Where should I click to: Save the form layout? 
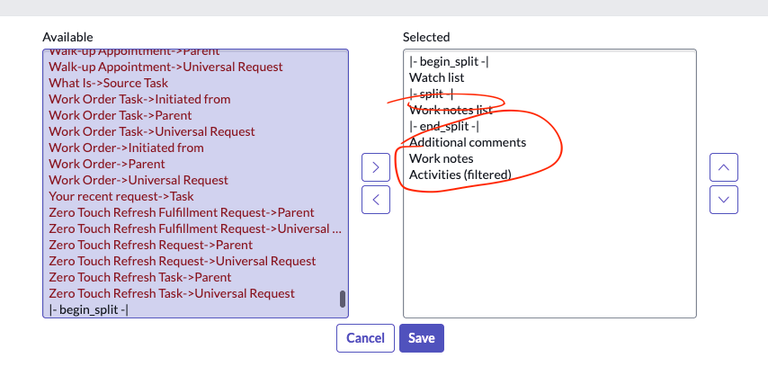[421, 338]
